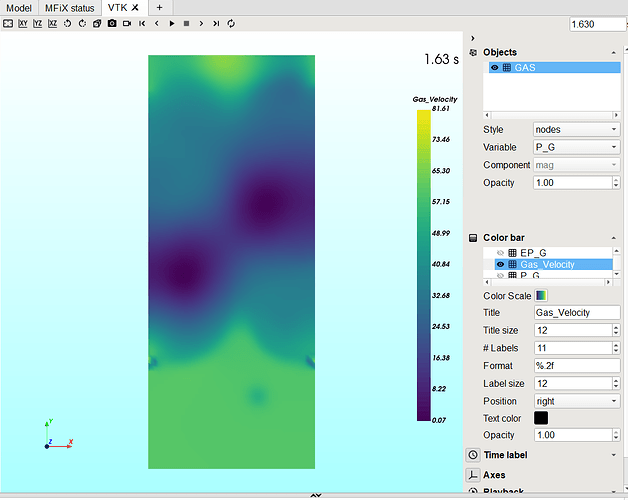628x500 pixels.
Task: Hide the Gas_Velocity color bar
Action: coord(500,264)
